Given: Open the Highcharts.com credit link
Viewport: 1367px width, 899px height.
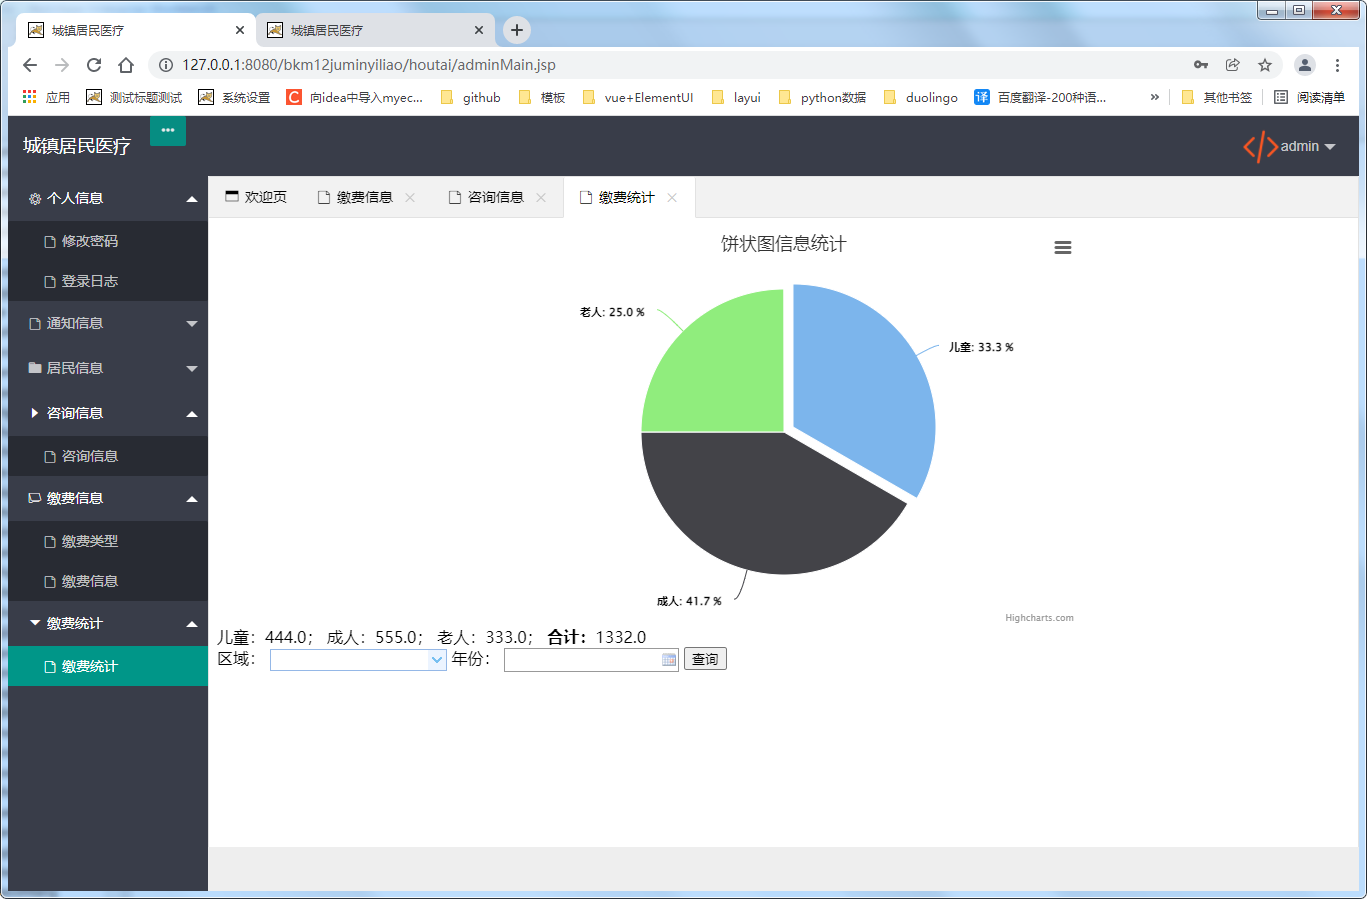Looking at the screenshot, I should [1039, 618].
